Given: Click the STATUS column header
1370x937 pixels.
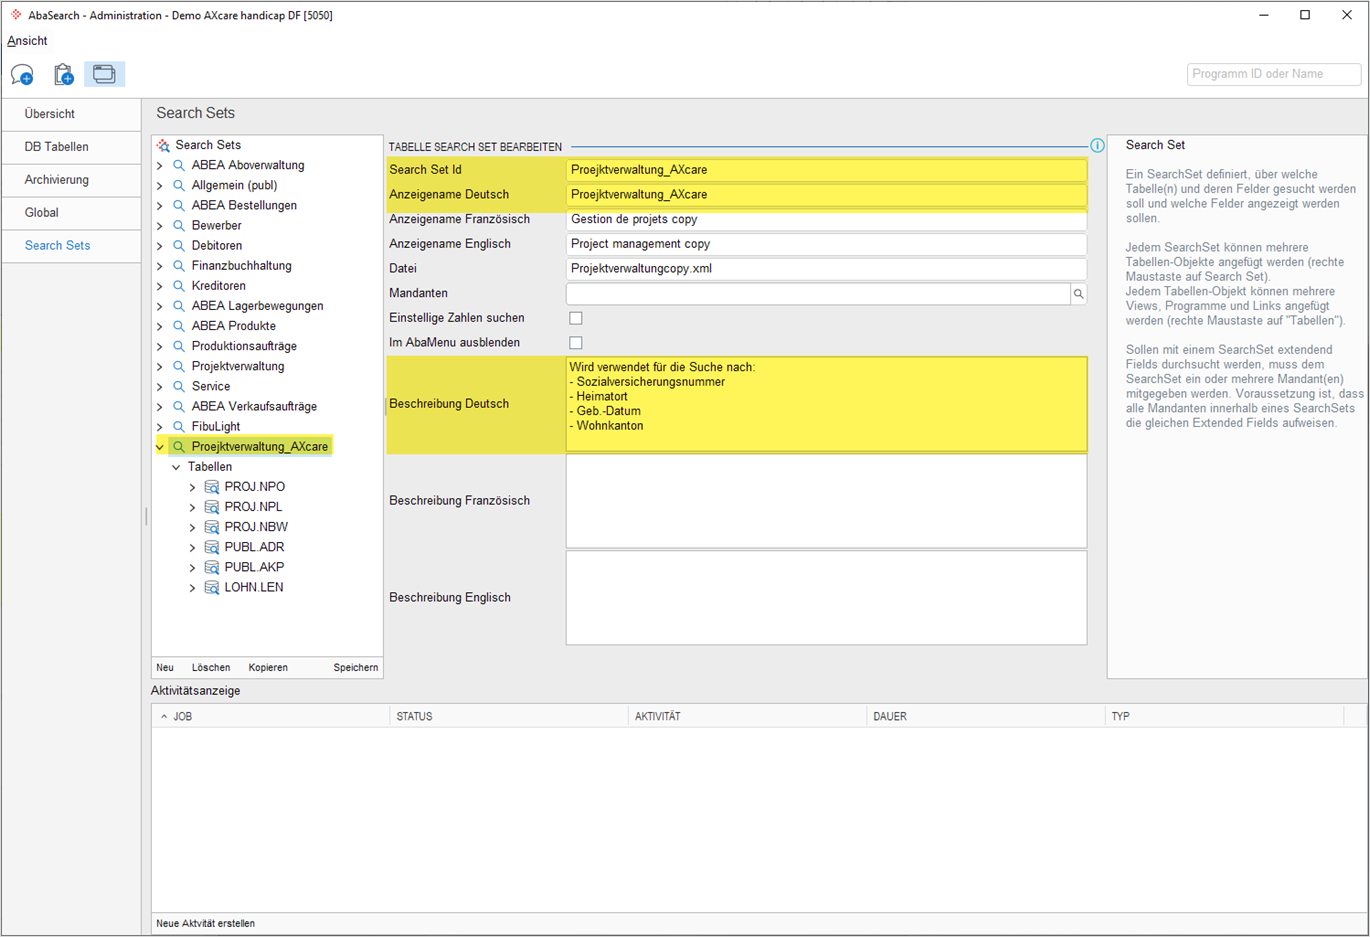Looking at the screenshot, I should point(509,716).
